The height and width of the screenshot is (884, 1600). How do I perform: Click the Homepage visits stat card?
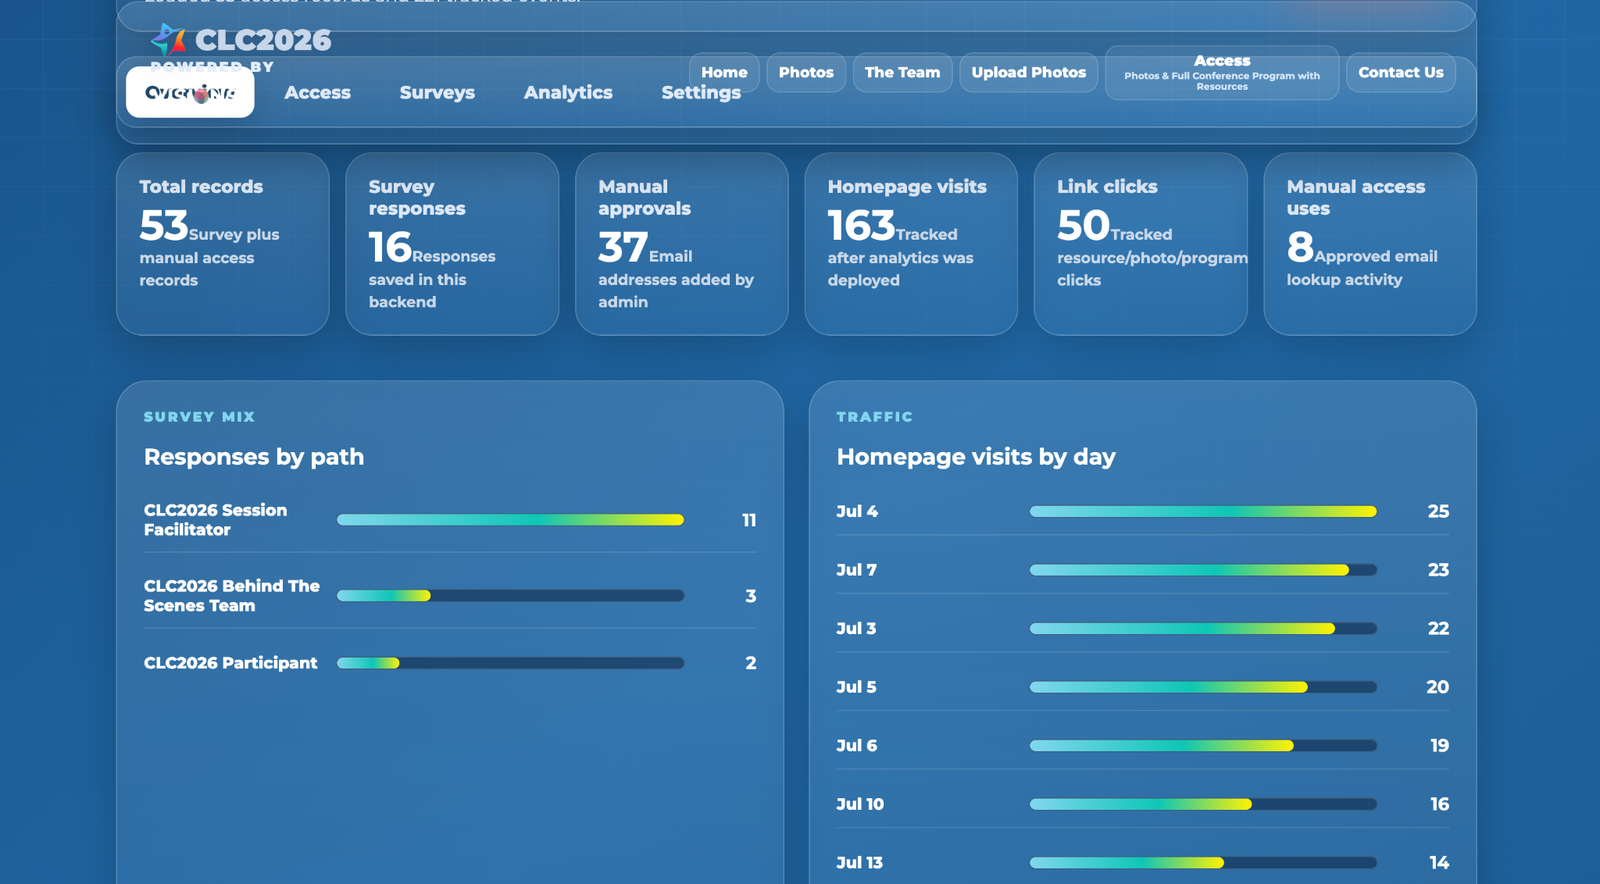(x=911, y=244)
